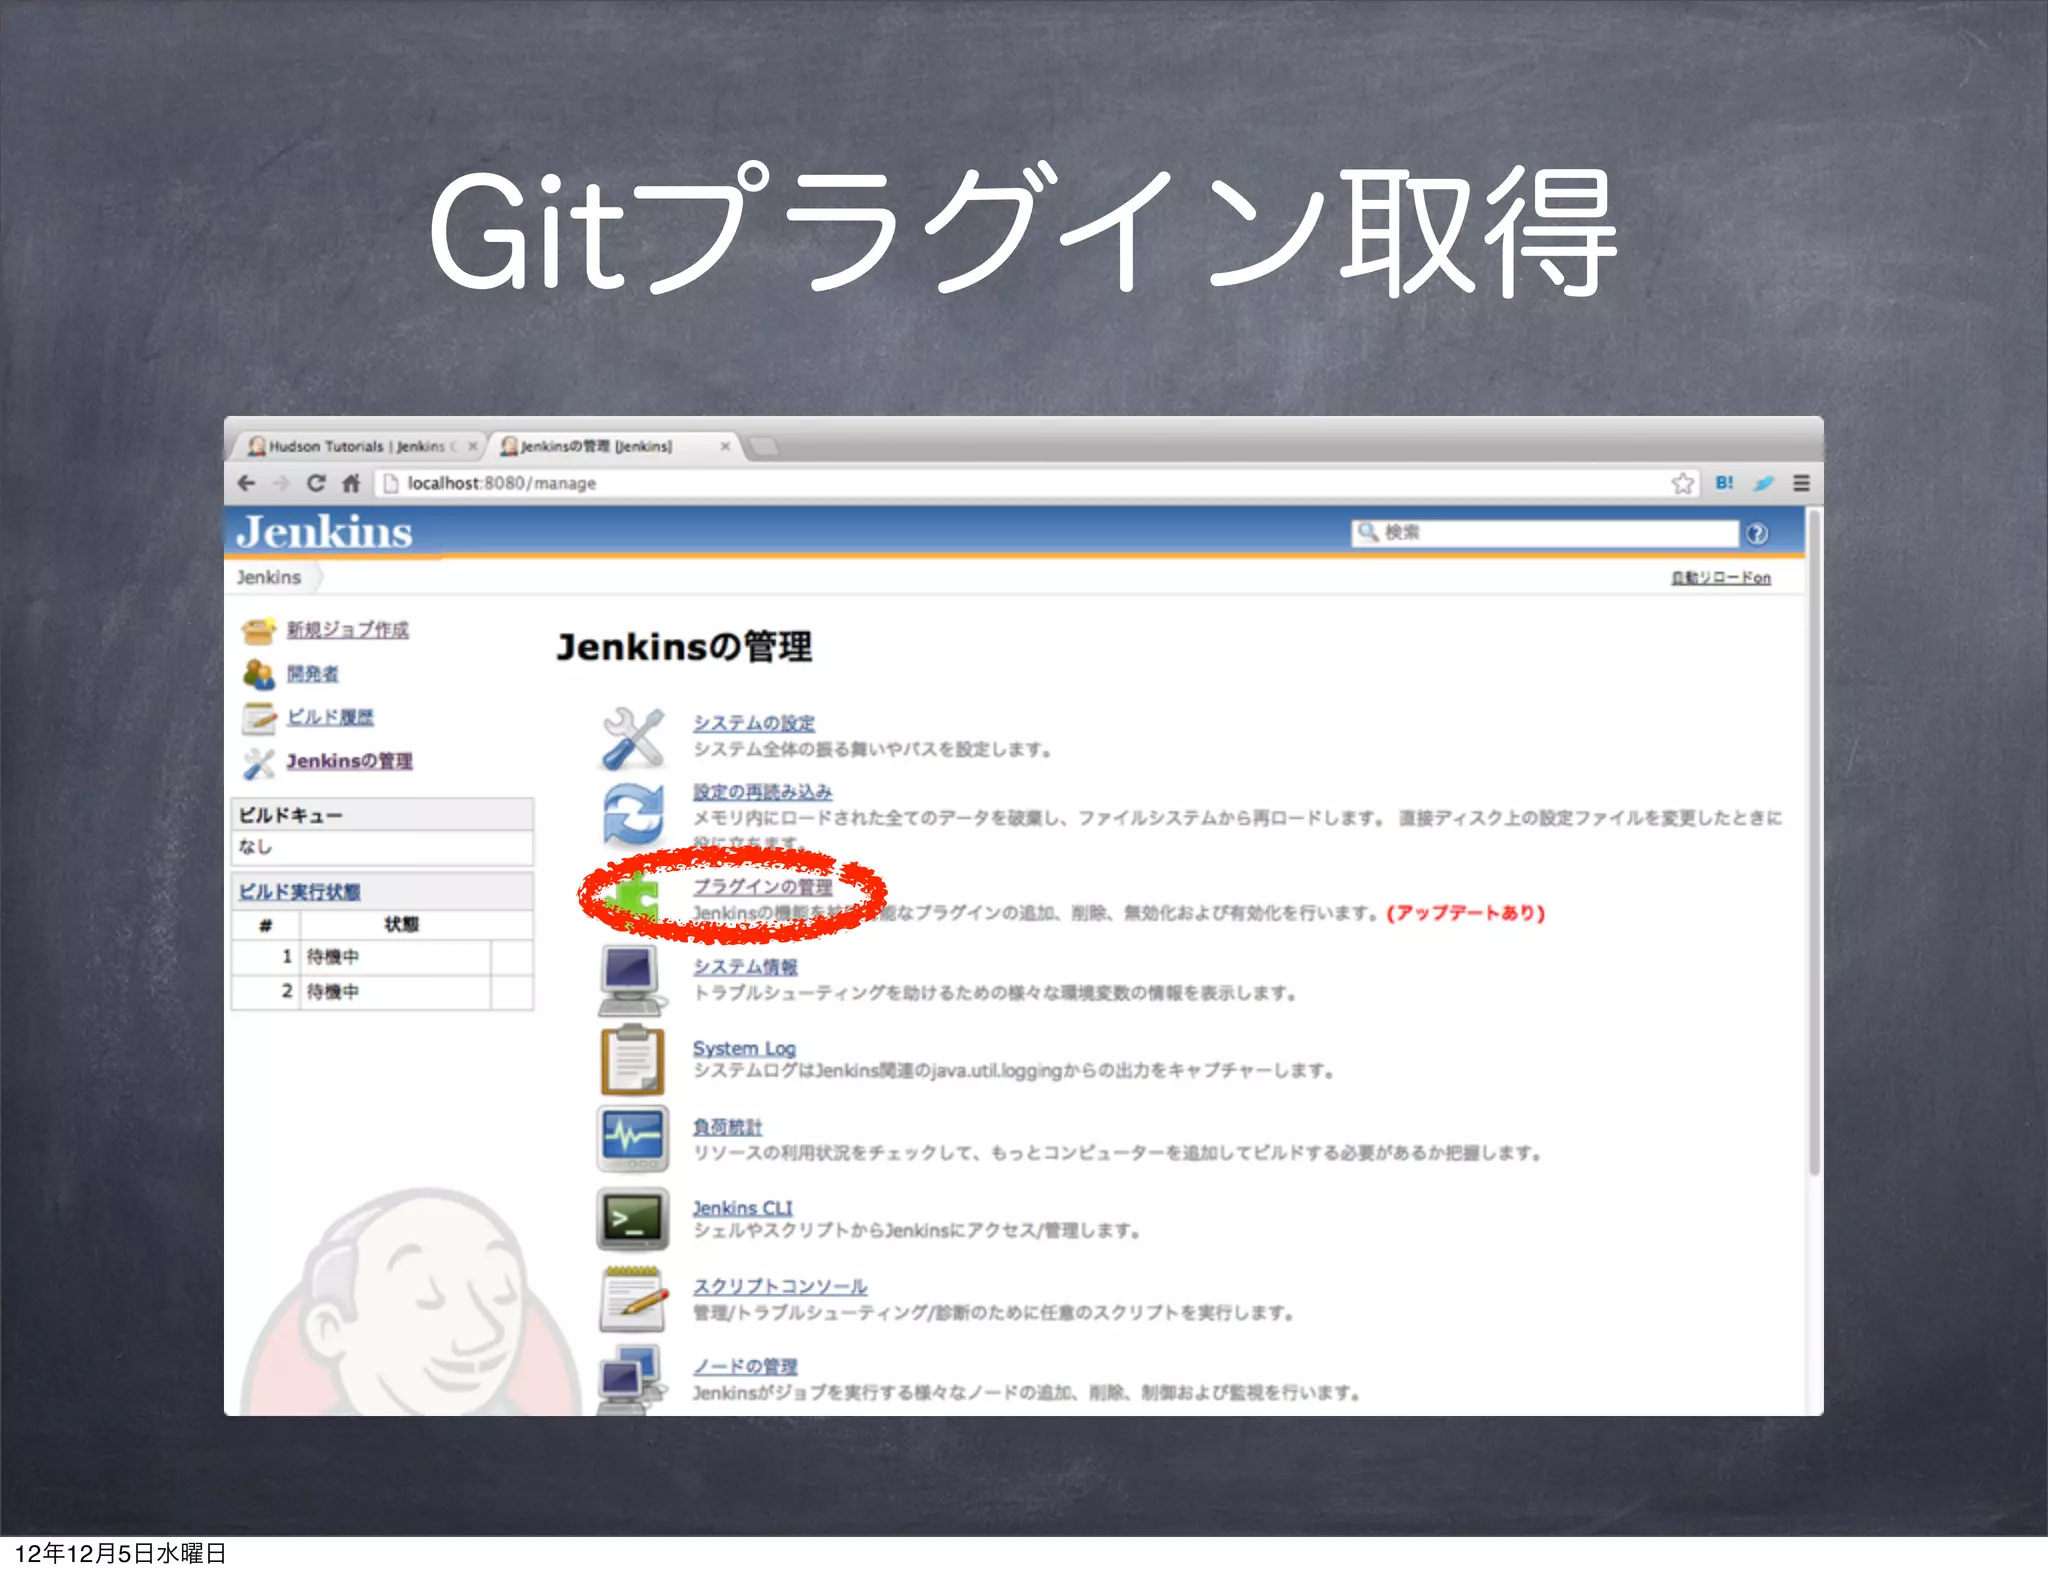Open the Jenkins CLI link
This screenshot has height=1576, width=2048.
pos(742,1207)
